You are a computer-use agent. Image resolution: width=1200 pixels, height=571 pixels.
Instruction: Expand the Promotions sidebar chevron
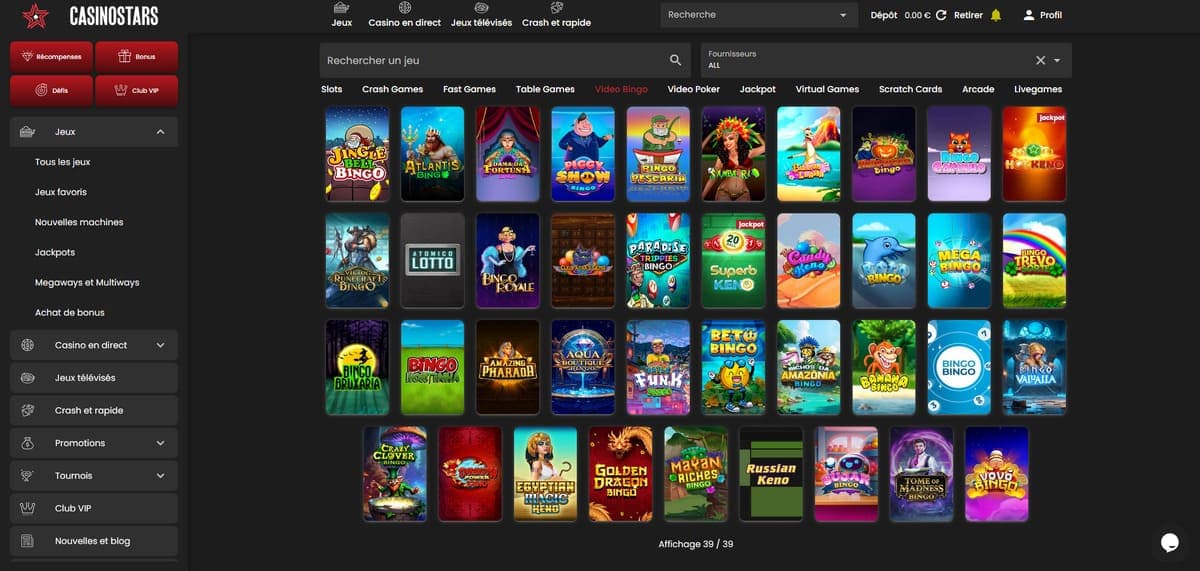click(160, 443)
